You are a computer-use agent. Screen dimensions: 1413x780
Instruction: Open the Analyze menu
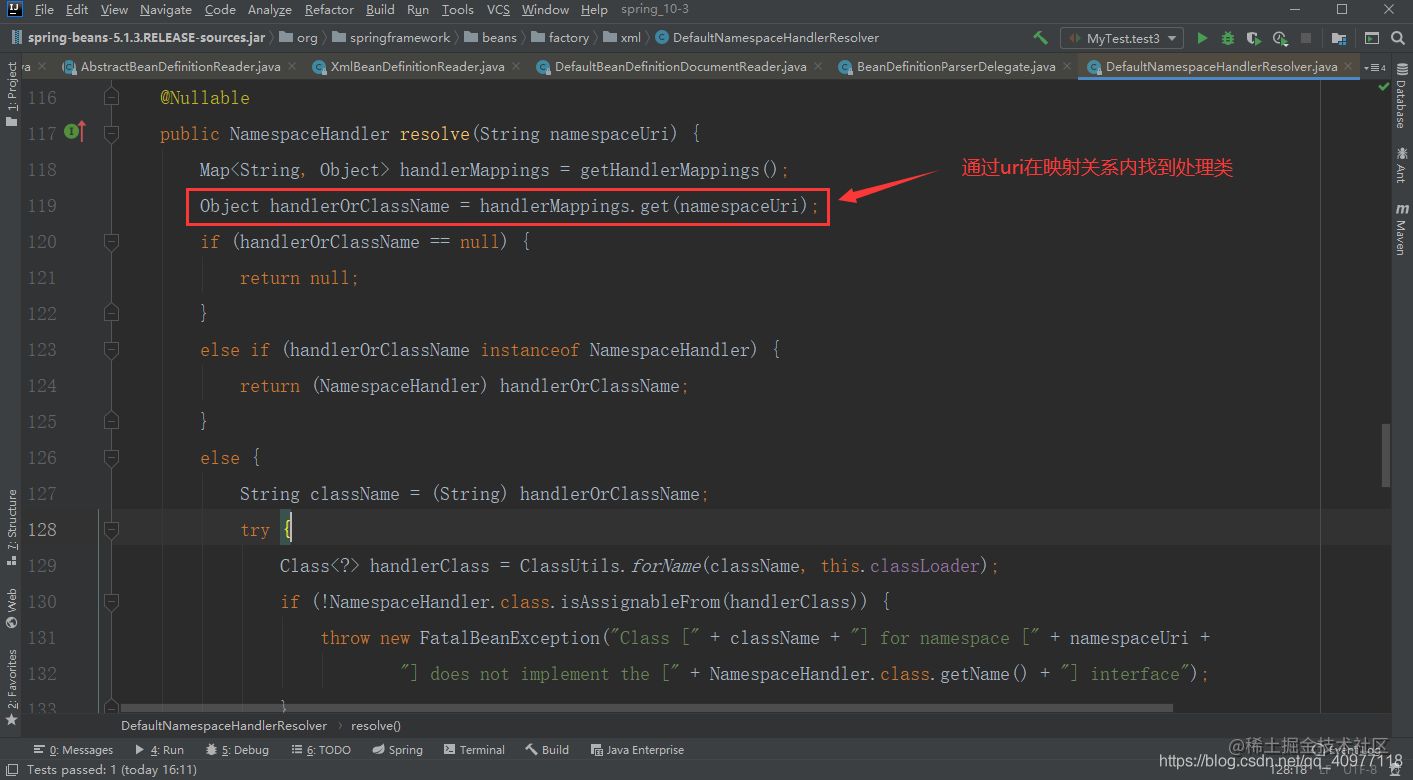pos(269,10)
